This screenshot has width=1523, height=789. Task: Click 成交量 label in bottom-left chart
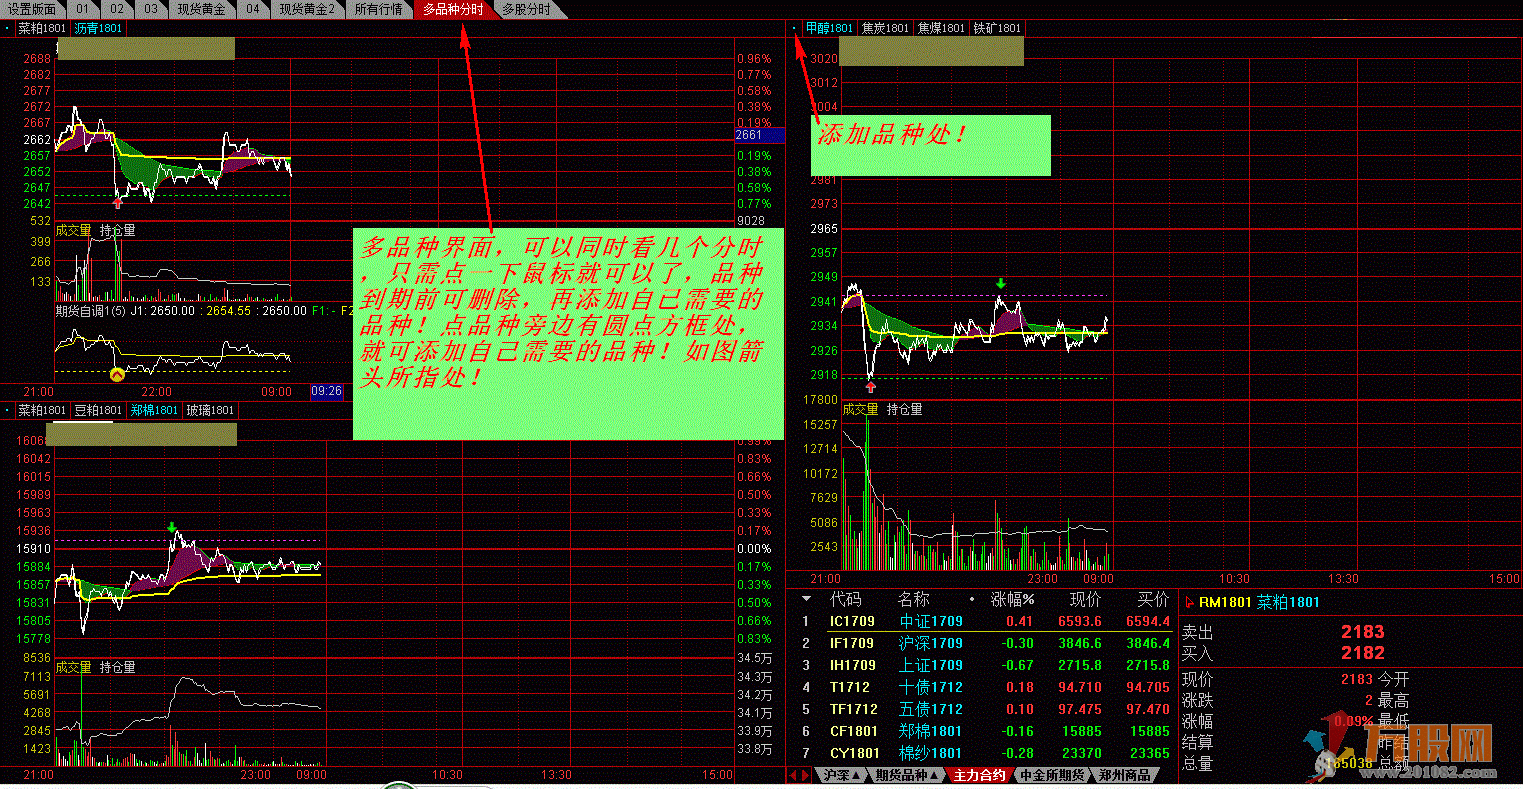(x=74, y=667)
